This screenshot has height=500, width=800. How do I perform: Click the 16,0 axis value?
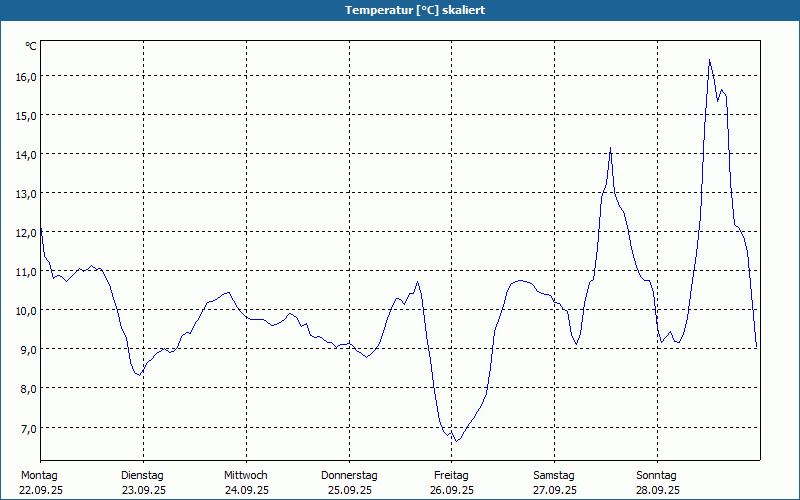26,77
